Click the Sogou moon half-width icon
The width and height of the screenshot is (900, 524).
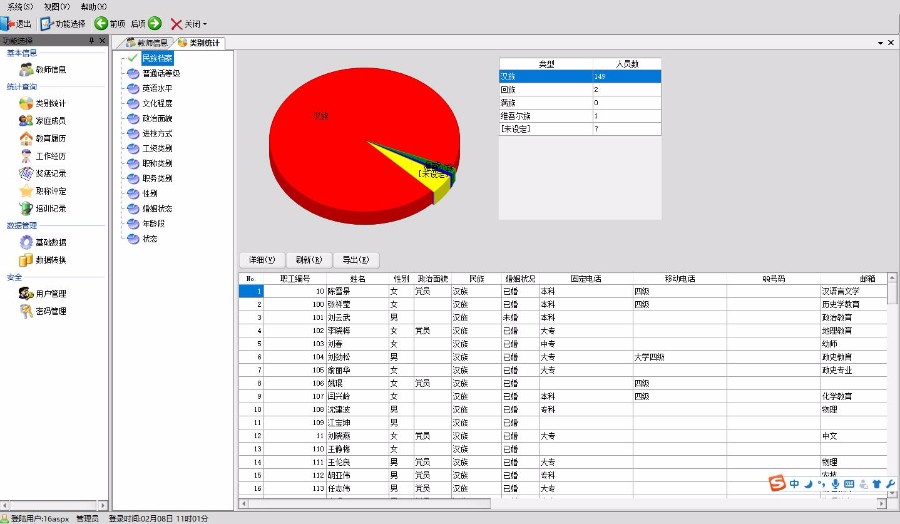pos(808,484)
